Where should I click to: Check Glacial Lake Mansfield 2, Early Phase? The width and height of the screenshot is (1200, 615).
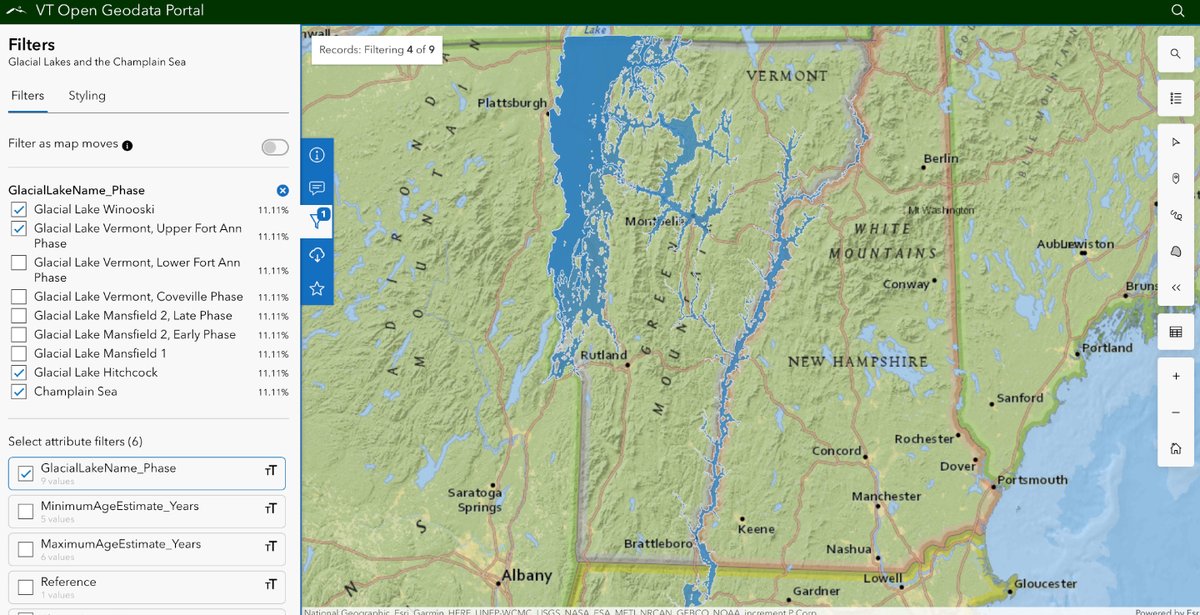point(18,335)
